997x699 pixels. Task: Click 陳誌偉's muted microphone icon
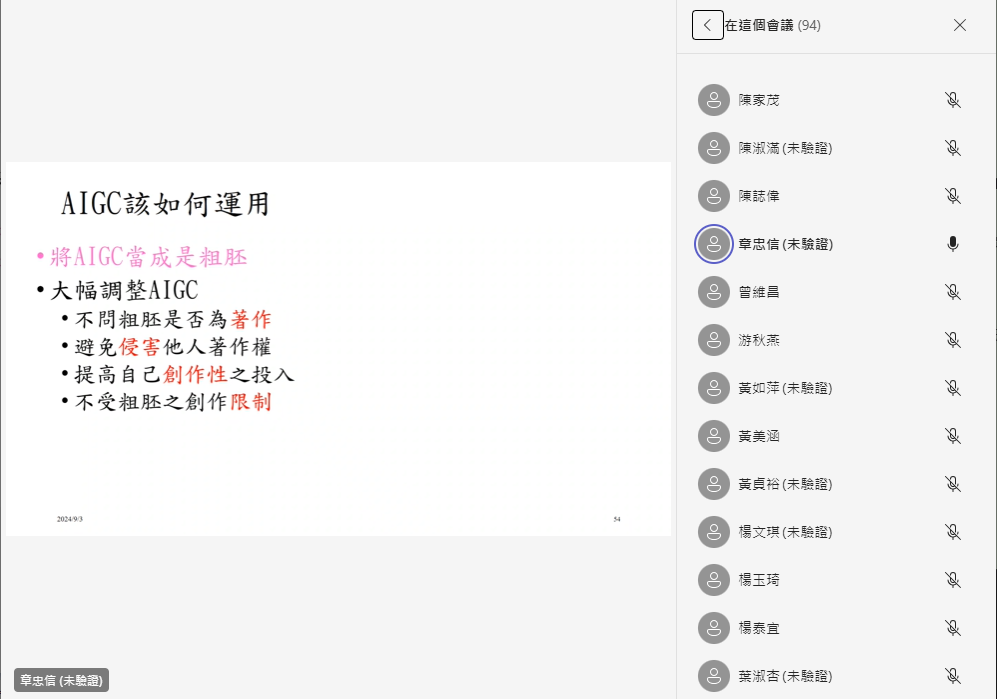pyautogui.click(x=952, y=196)
